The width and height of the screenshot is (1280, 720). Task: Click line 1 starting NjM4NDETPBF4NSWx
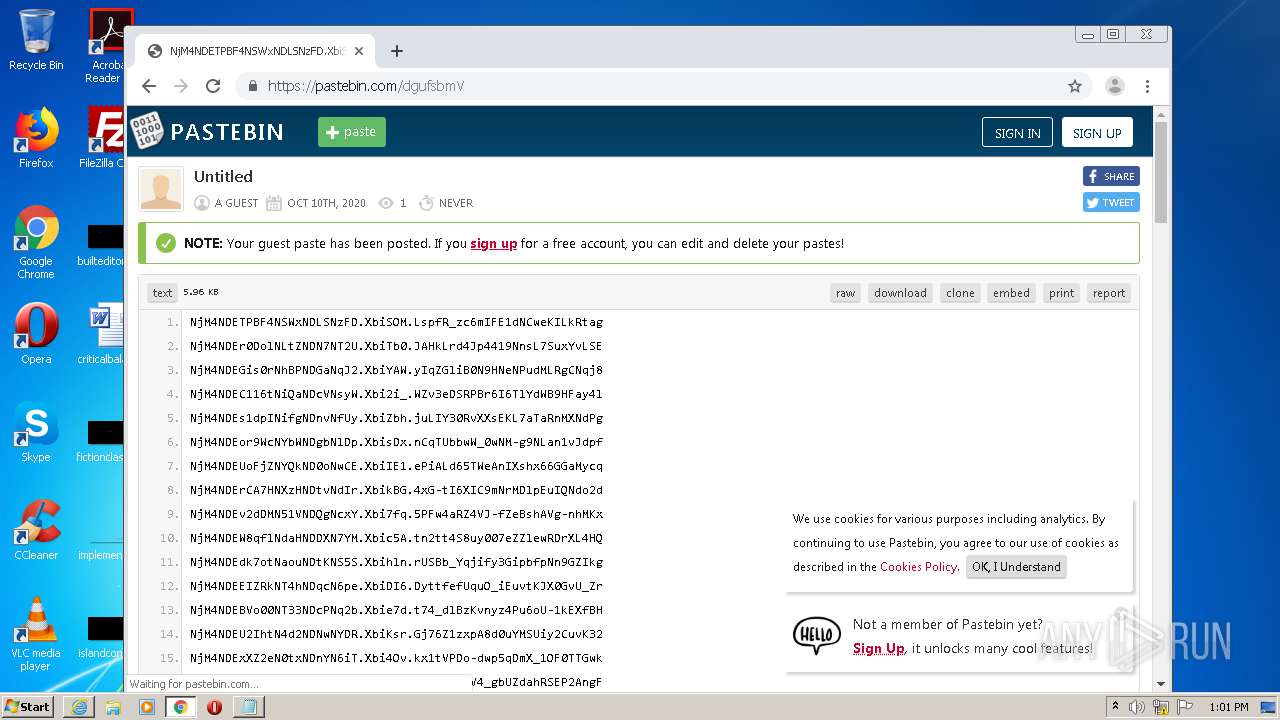tap(396, 322)
